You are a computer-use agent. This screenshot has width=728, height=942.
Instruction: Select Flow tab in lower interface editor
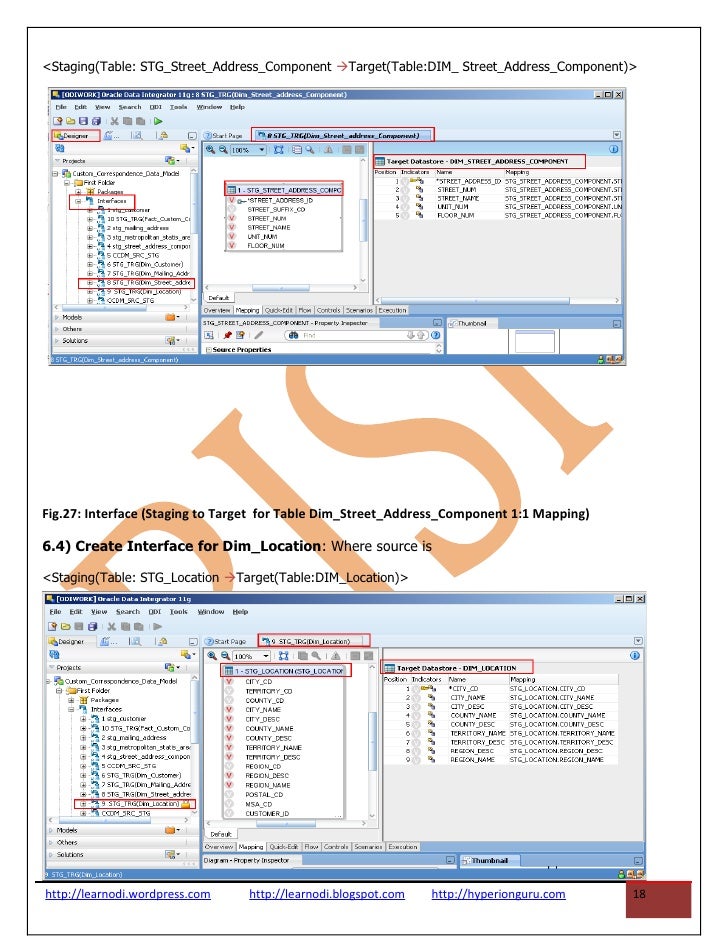(311, 847)
